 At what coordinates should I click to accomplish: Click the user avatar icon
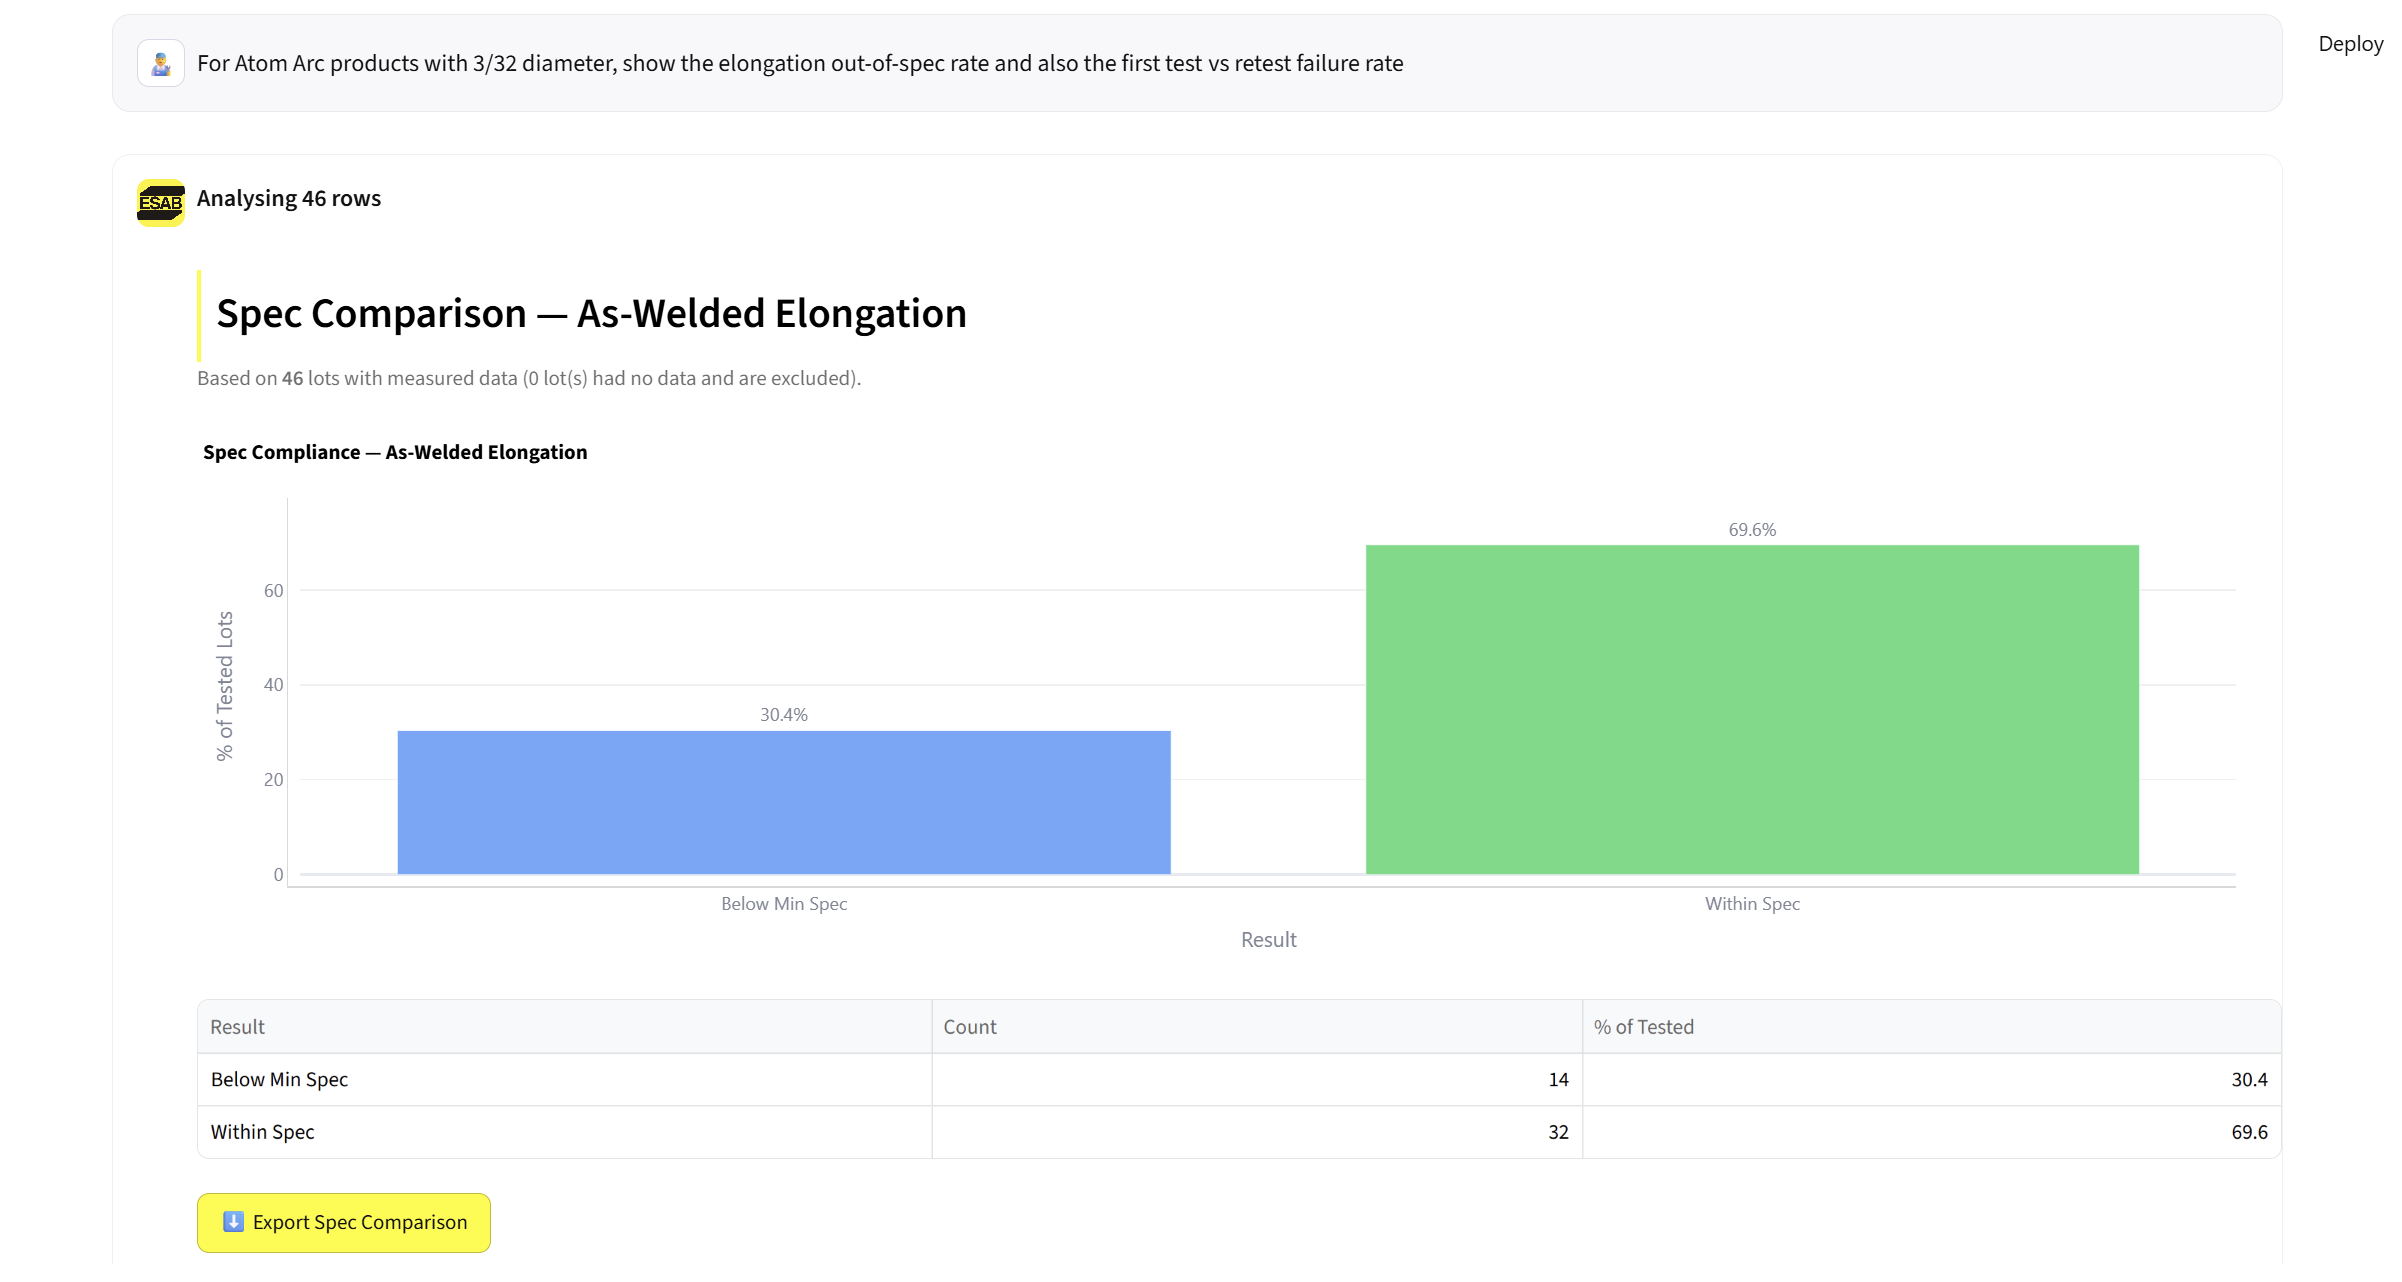tap(161, 63)
